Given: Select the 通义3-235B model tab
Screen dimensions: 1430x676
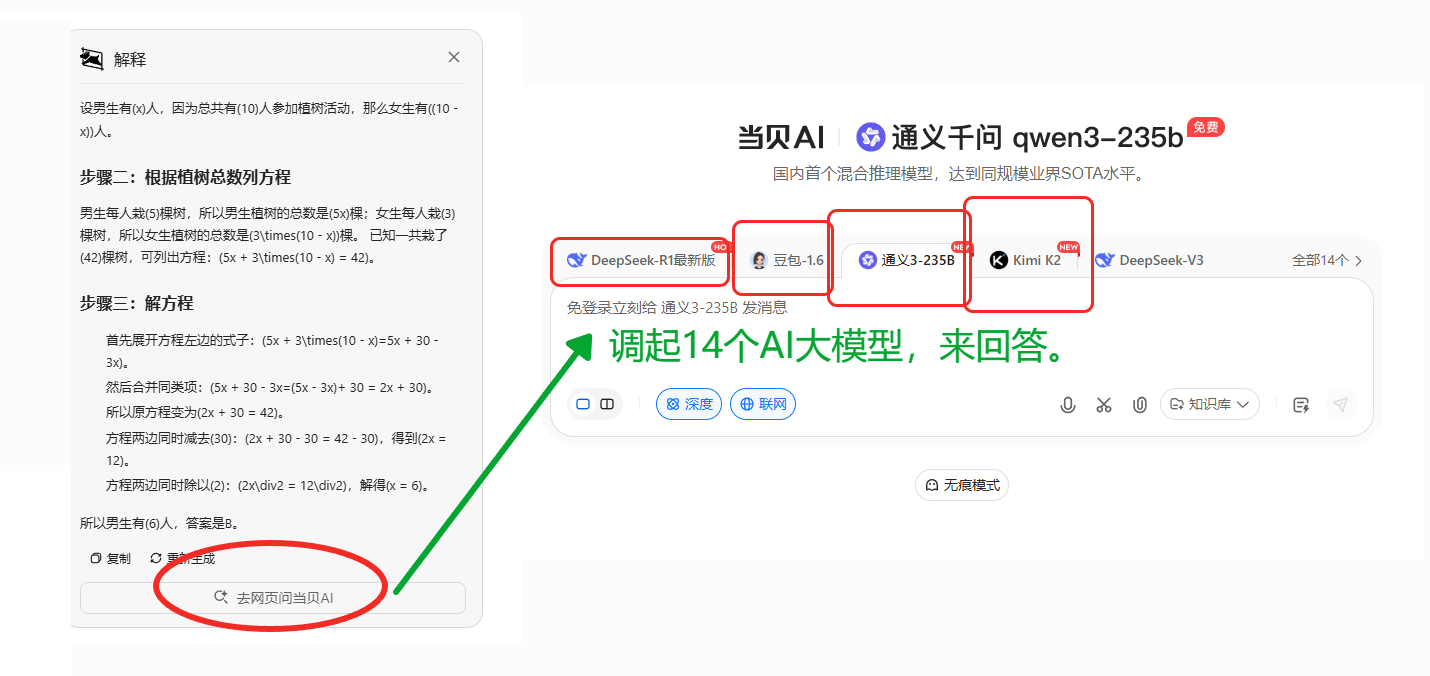Looking at the screenshot, I should coord(907,260).
